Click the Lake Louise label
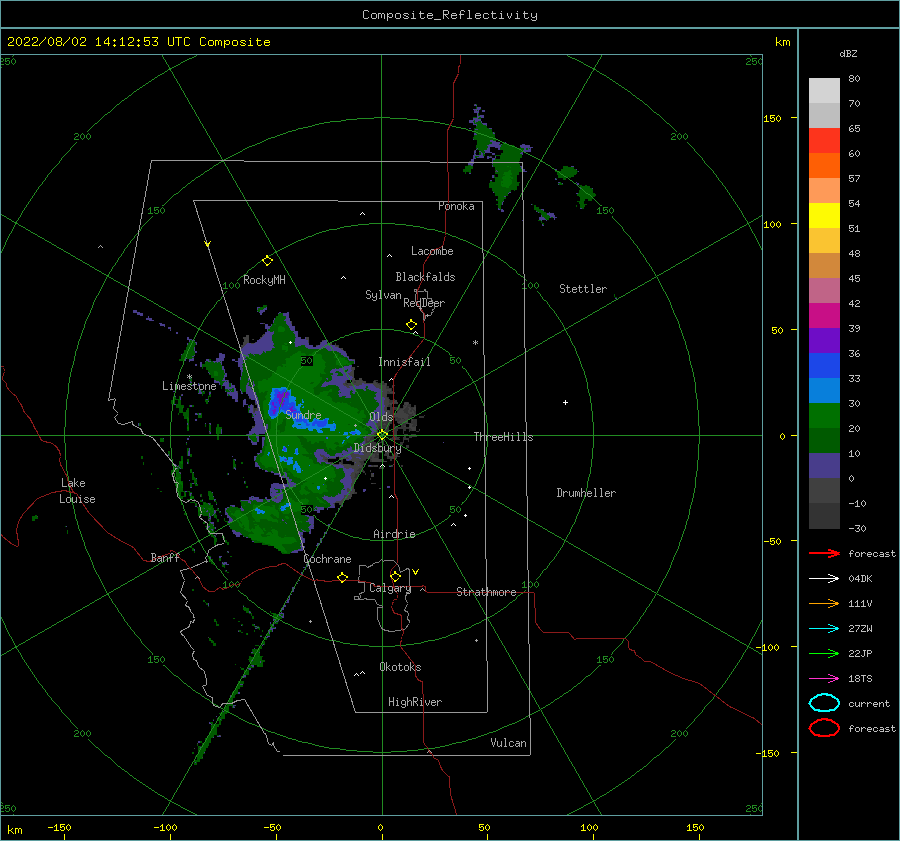This screenshot has height=841, width=900. tap(77, 491)
